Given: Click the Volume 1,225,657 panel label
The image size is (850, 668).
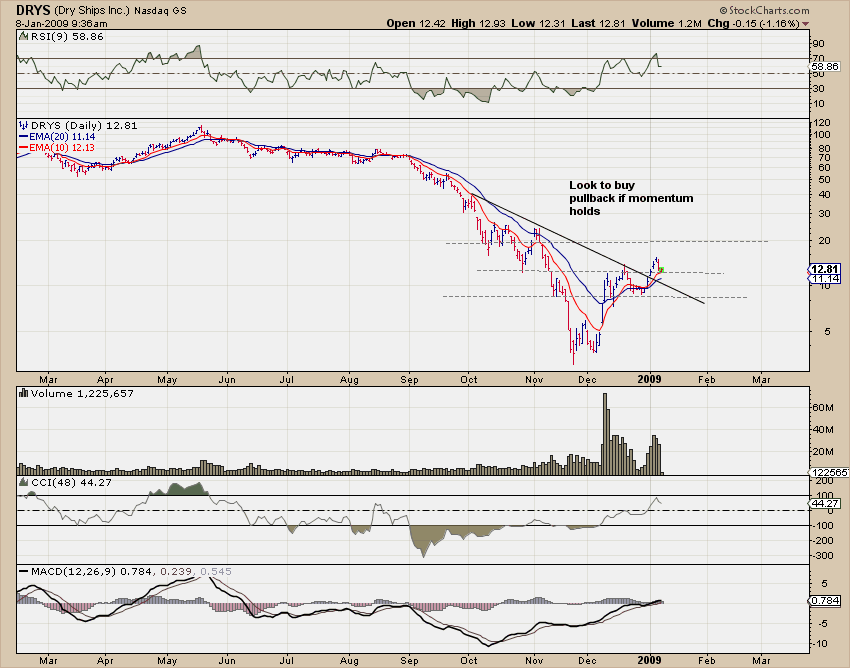Looking at the screenshot, I should tap(82, 393).
